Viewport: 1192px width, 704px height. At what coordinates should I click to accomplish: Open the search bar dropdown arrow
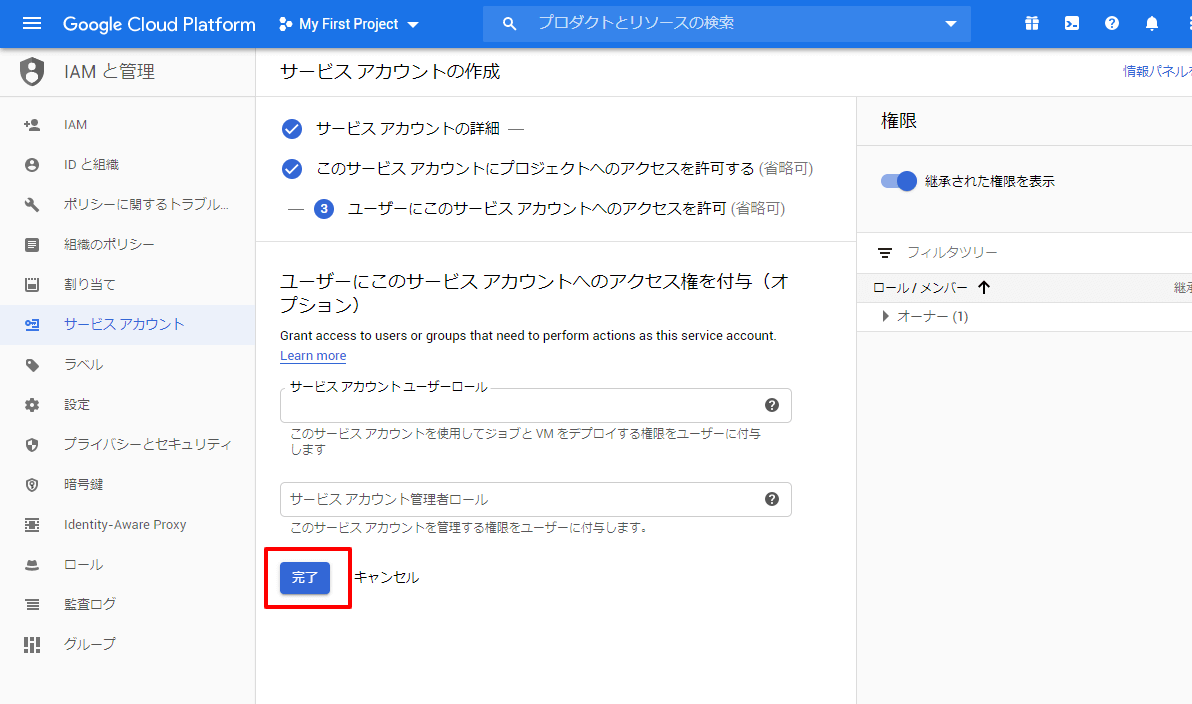point(950,23)
